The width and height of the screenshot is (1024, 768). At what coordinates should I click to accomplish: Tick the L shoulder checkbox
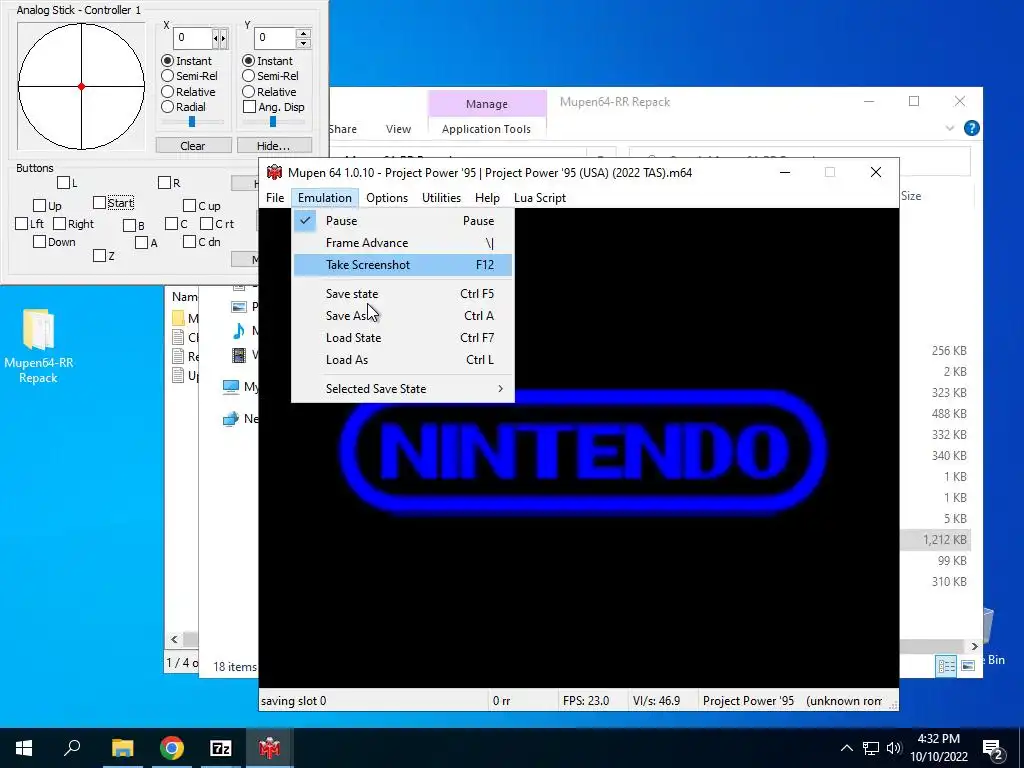(63, 182)
